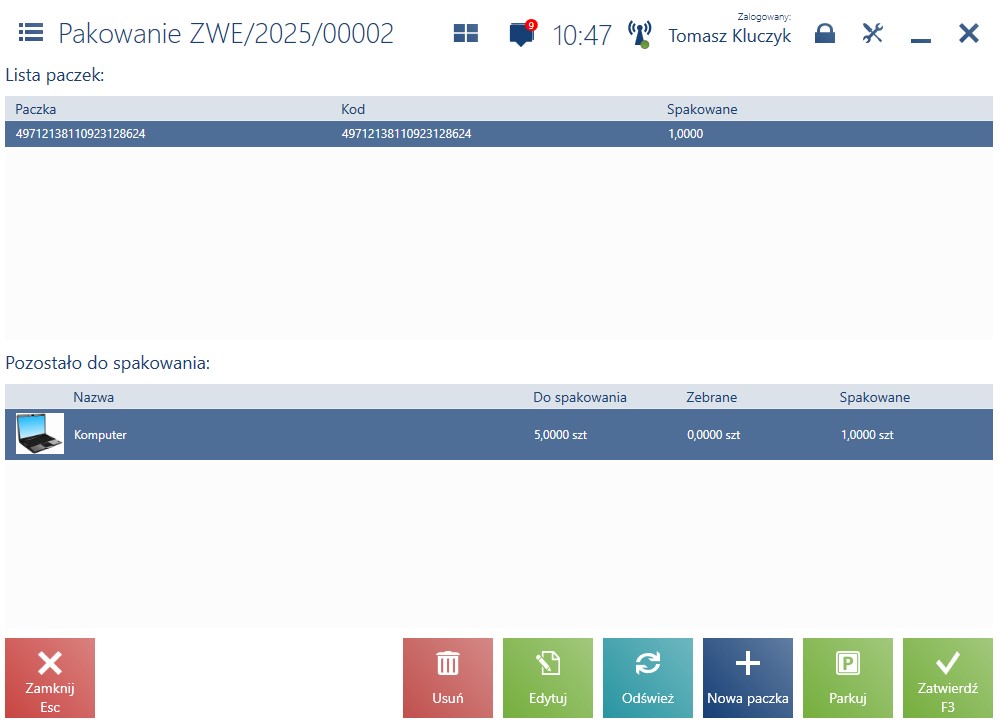Click the Do spakowania column header
The width and height of the screenshot is (1000, 724).
[x=580, y=397]
